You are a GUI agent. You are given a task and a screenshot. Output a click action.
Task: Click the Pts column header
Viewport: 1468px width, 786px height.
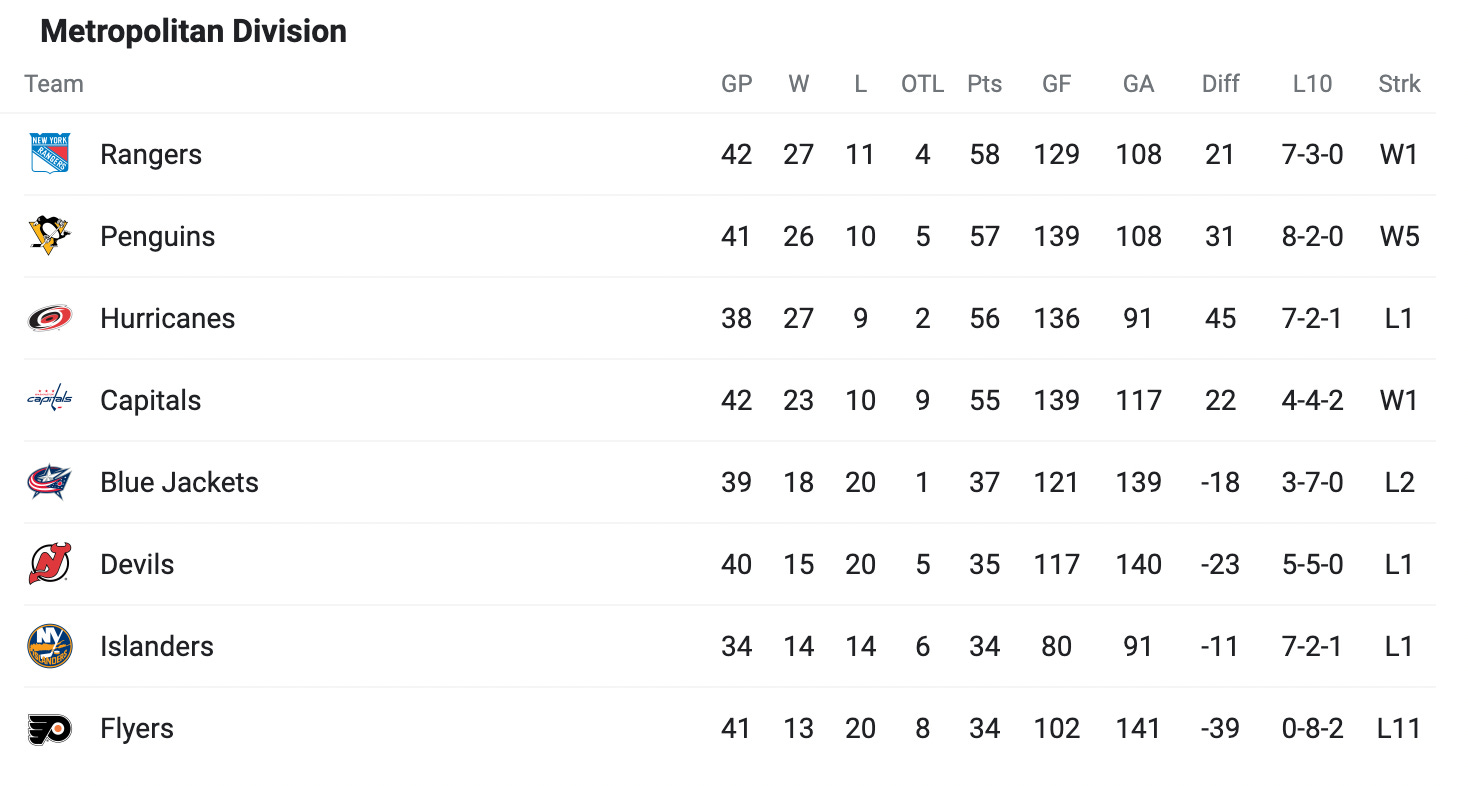[x=984, y=84]
